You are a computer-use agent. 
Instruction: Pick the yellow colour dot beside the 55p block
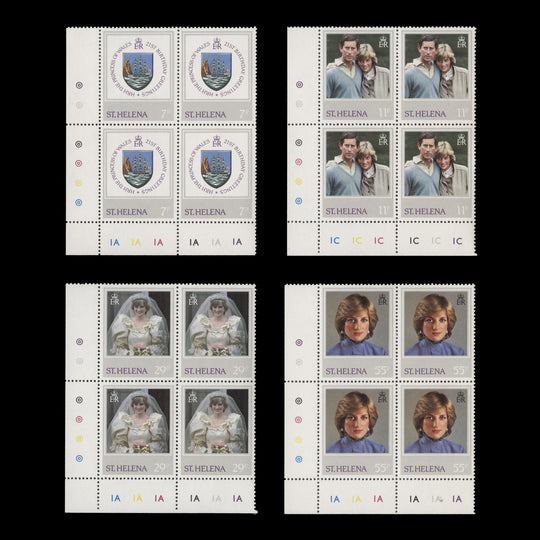(299, 440)
